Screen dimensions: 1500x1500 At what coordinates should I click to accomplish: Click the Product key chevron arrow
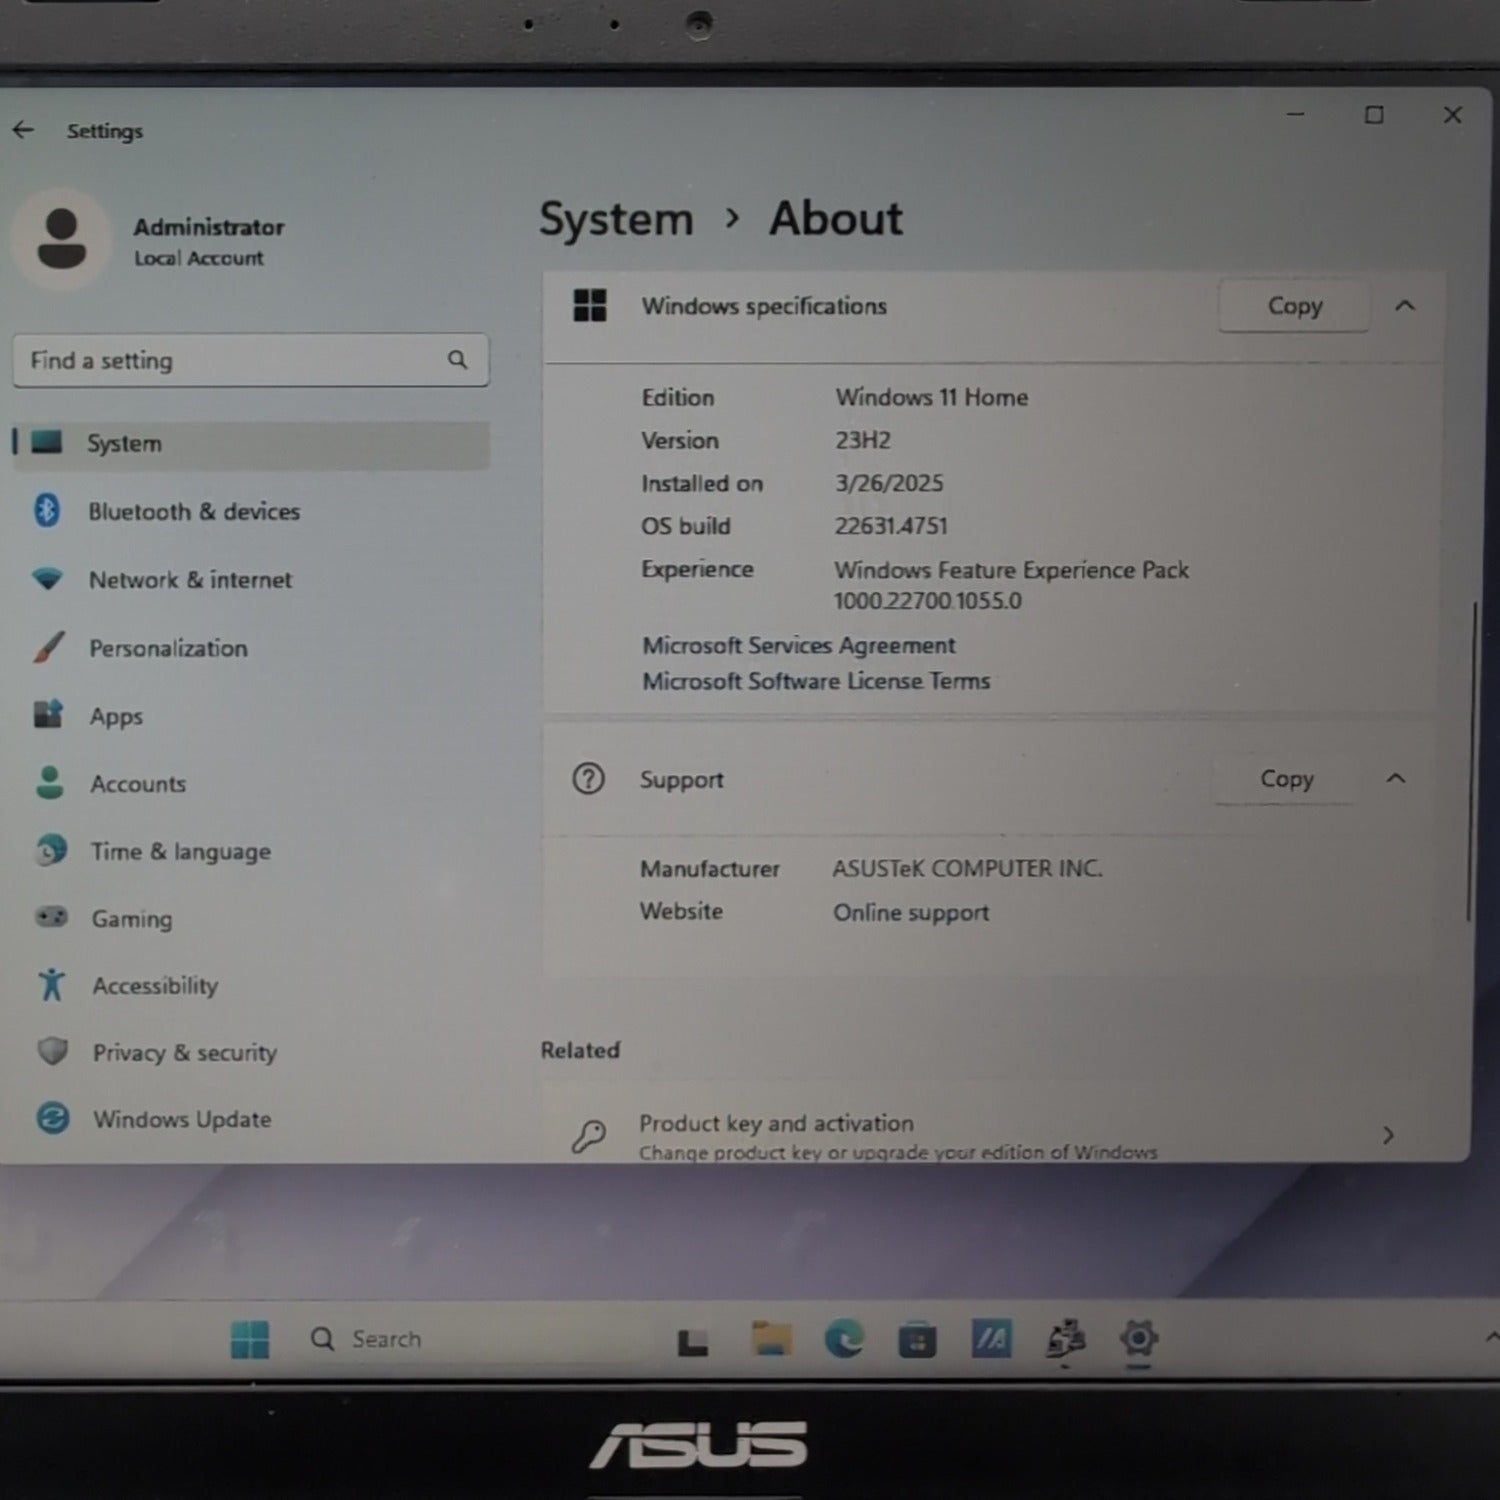1388,1135
